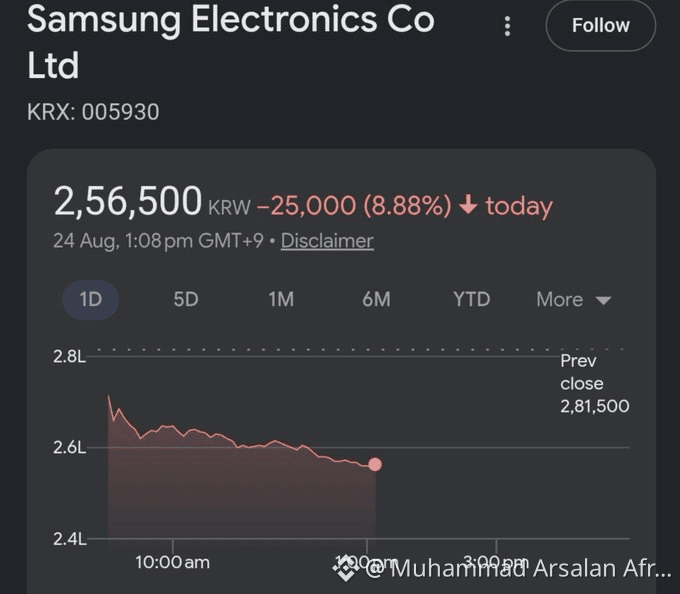Click the Samsung Electronics Co Ltd title

[230, 42]
